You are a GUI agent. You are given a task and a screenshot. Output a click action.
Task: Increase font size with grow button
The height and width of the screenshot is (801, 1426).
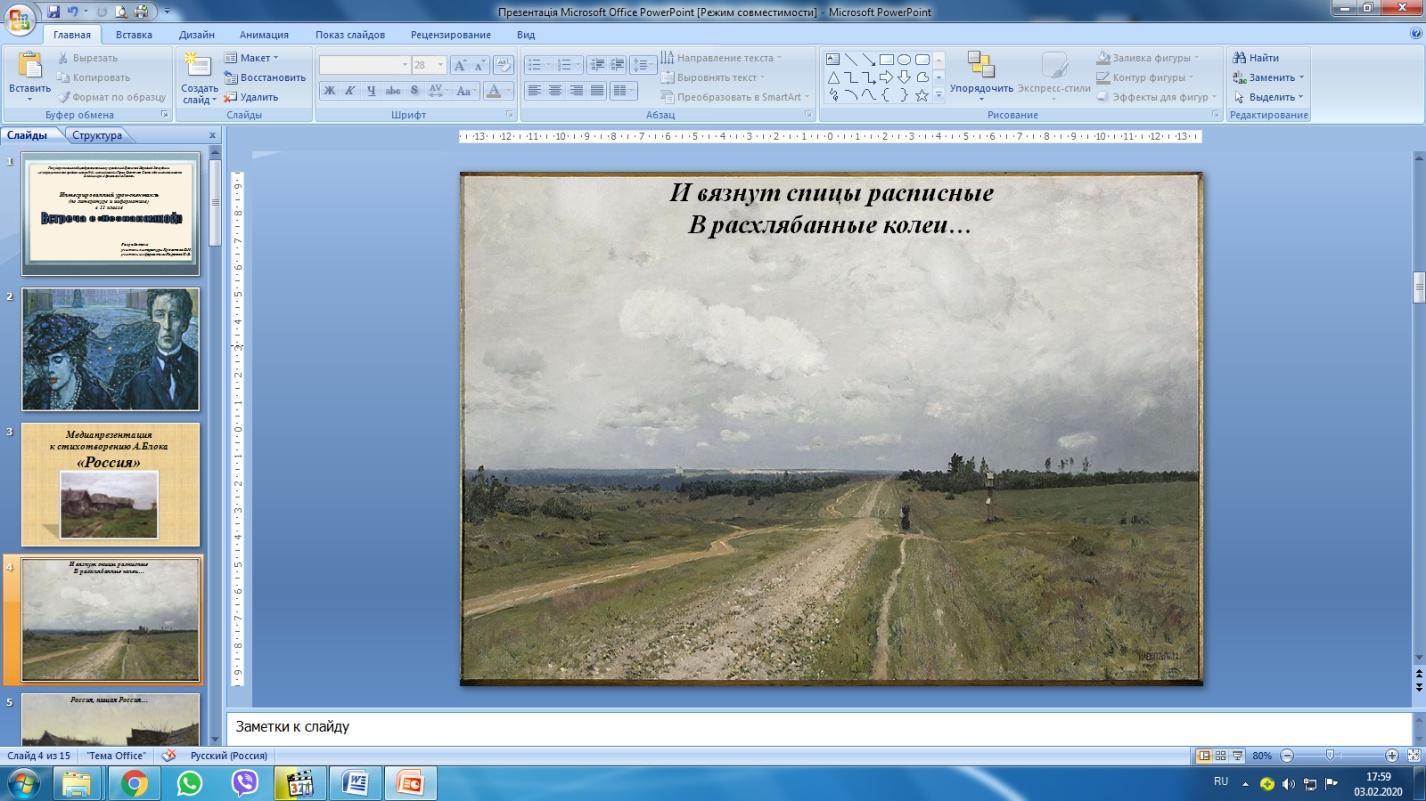460,65
